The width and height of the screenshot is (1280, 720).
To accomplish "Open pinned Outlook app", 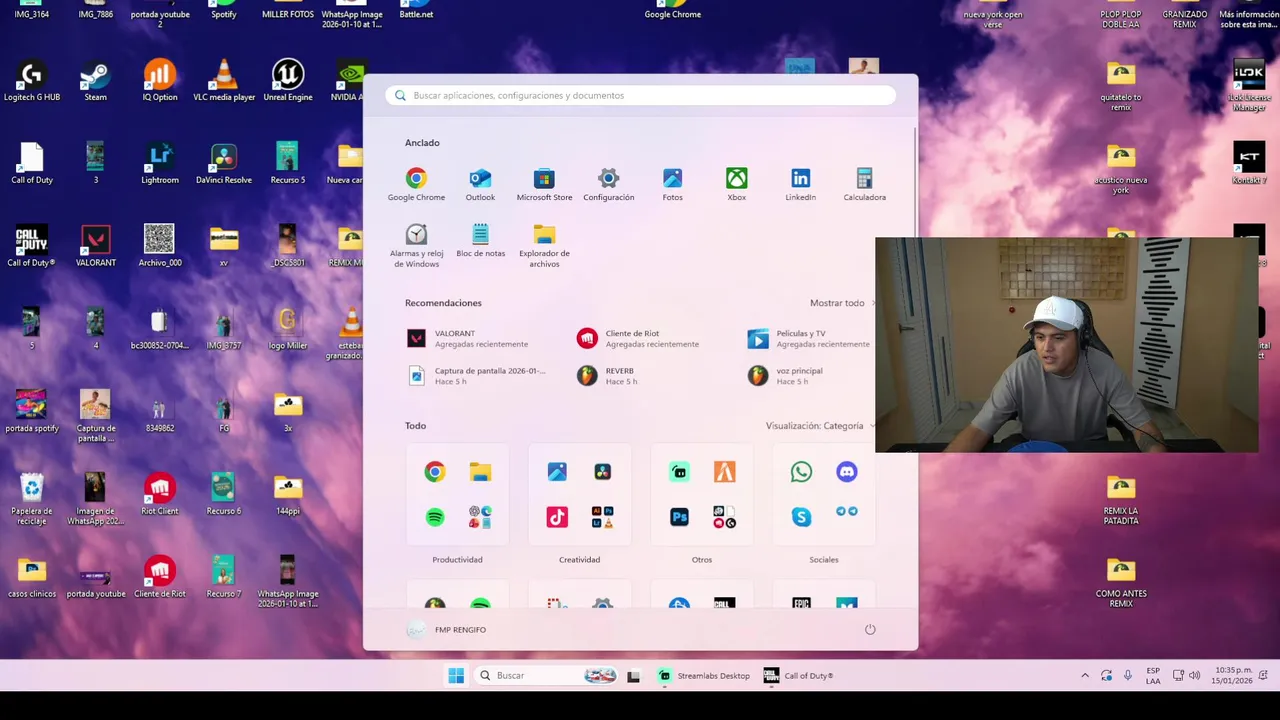I will pos(480,185).
